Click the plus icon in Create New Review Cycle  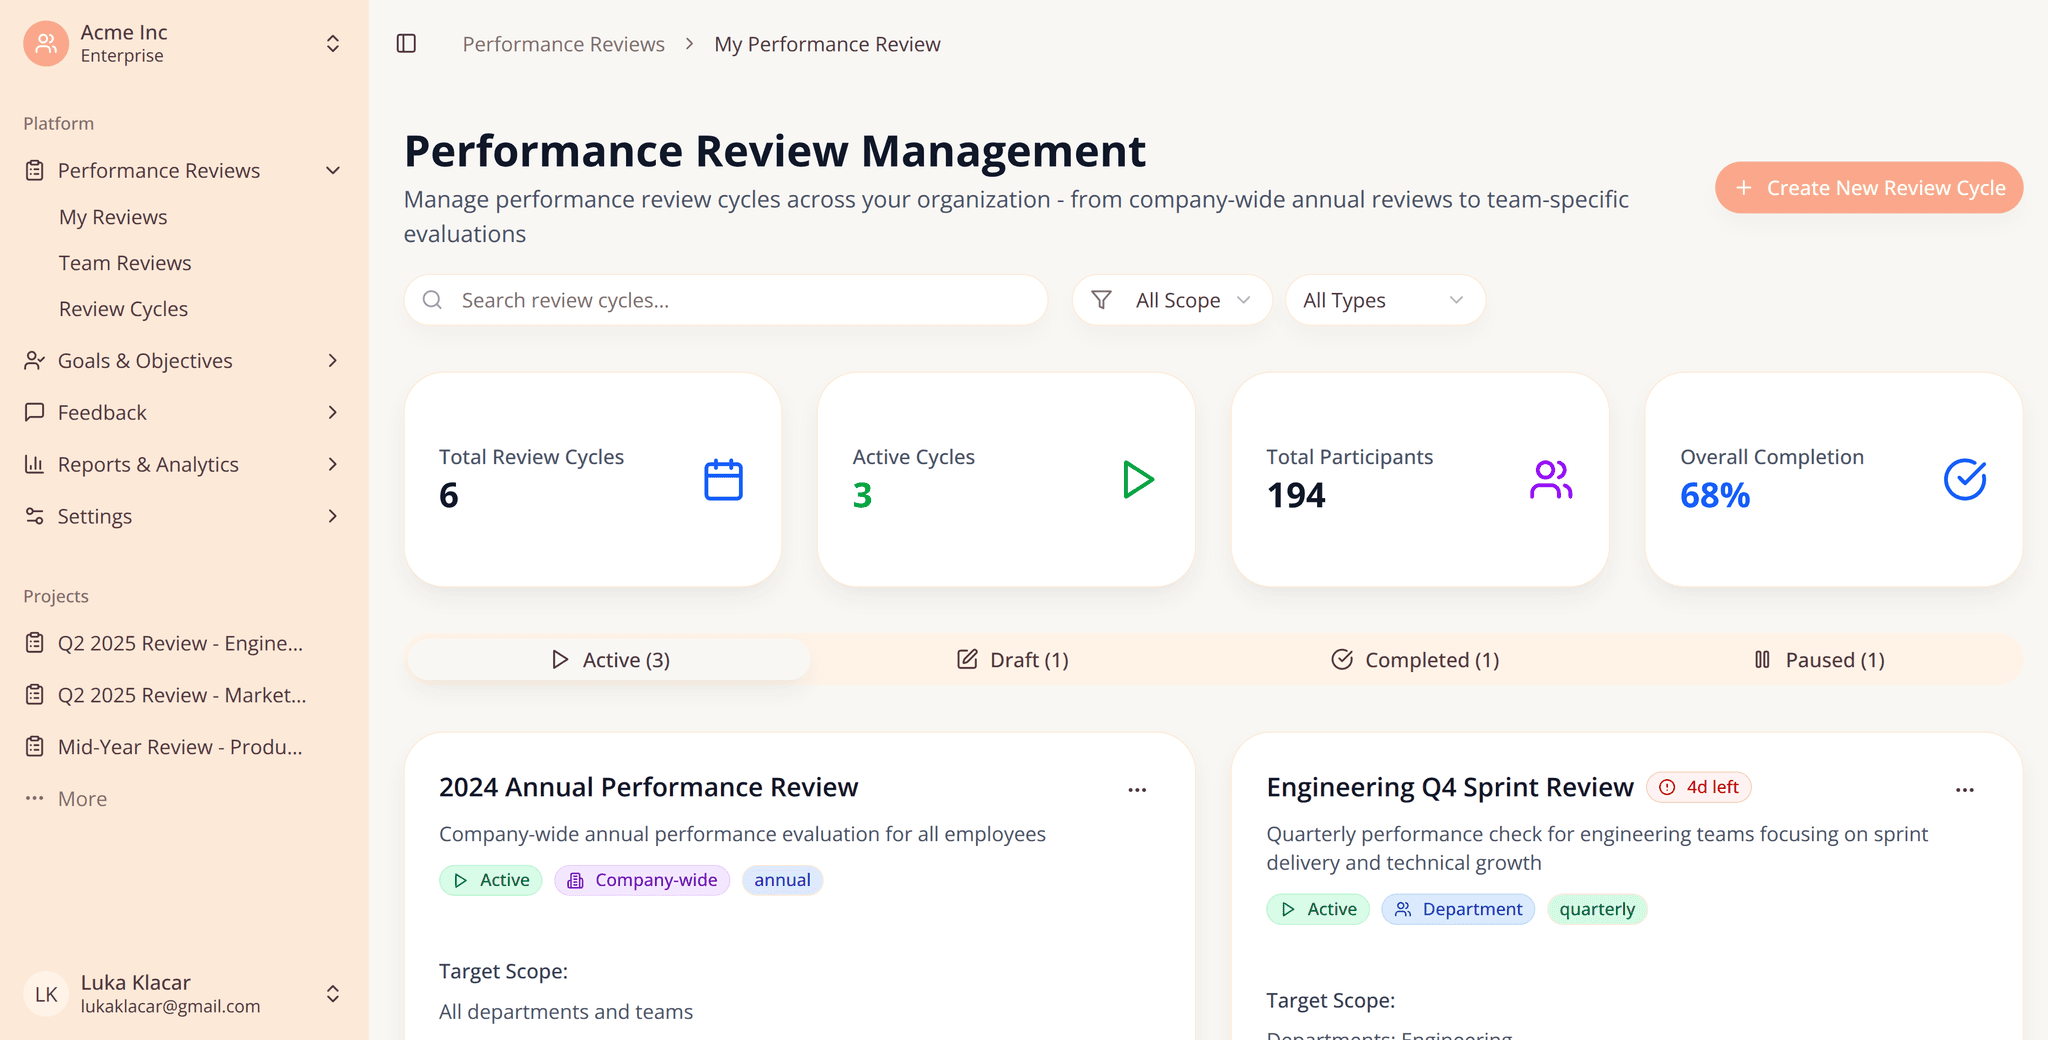click(1744, 188)
